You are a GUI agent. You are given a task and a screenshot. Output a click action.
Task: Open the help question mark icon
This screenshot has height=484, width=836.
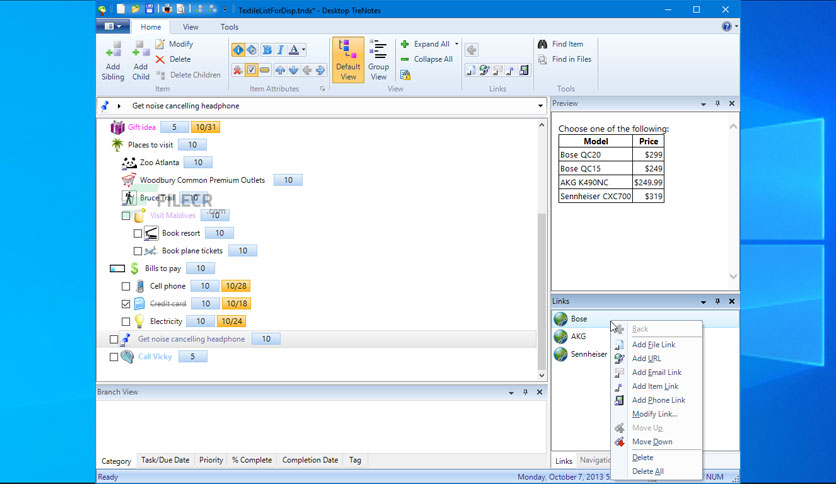[x=726, y=26]
